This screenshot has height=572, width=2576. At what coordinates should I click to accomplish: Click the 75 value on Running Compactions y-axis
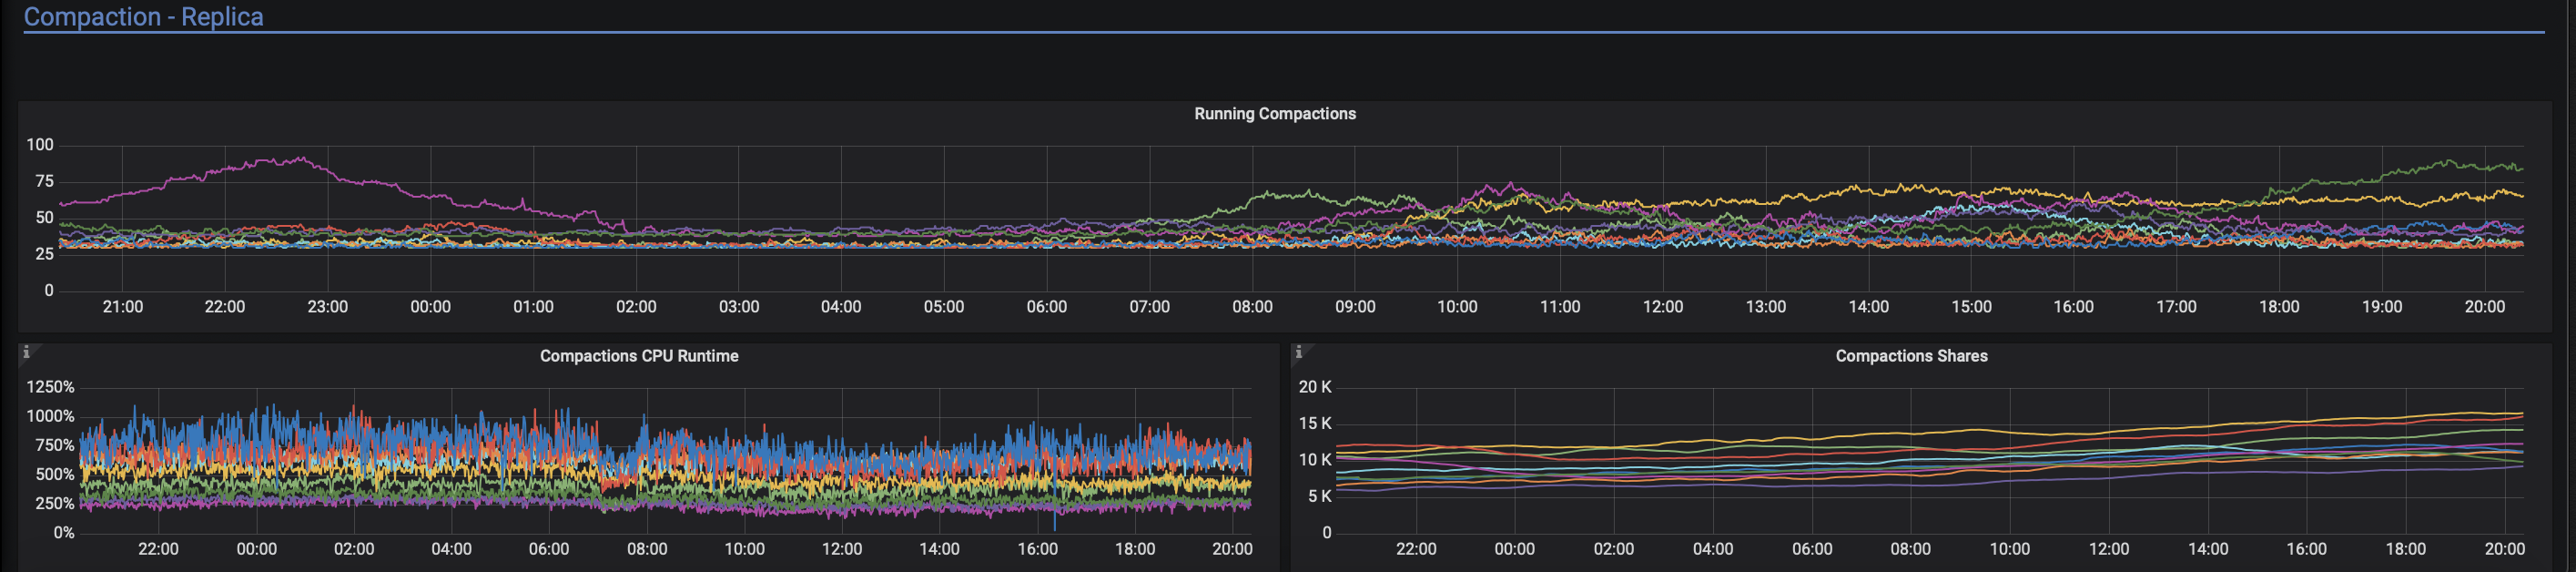(44, 182)
